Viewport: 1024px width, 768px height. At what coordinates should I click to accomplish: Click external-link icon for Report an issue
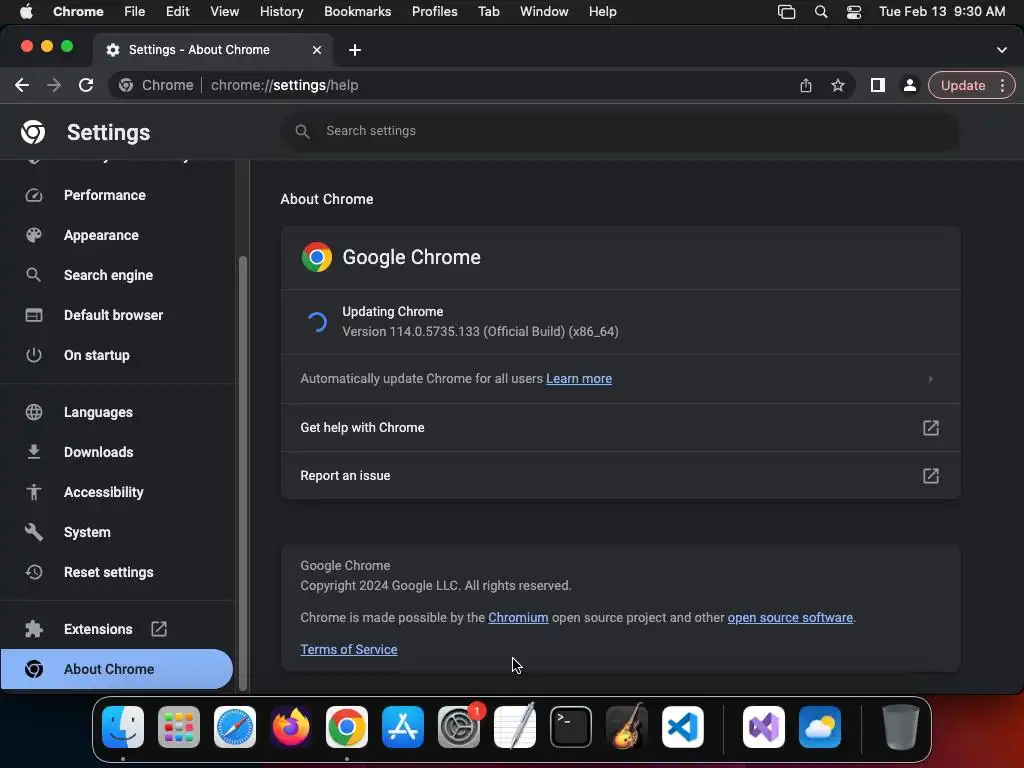pyautogui.click(x=931, y=475)
